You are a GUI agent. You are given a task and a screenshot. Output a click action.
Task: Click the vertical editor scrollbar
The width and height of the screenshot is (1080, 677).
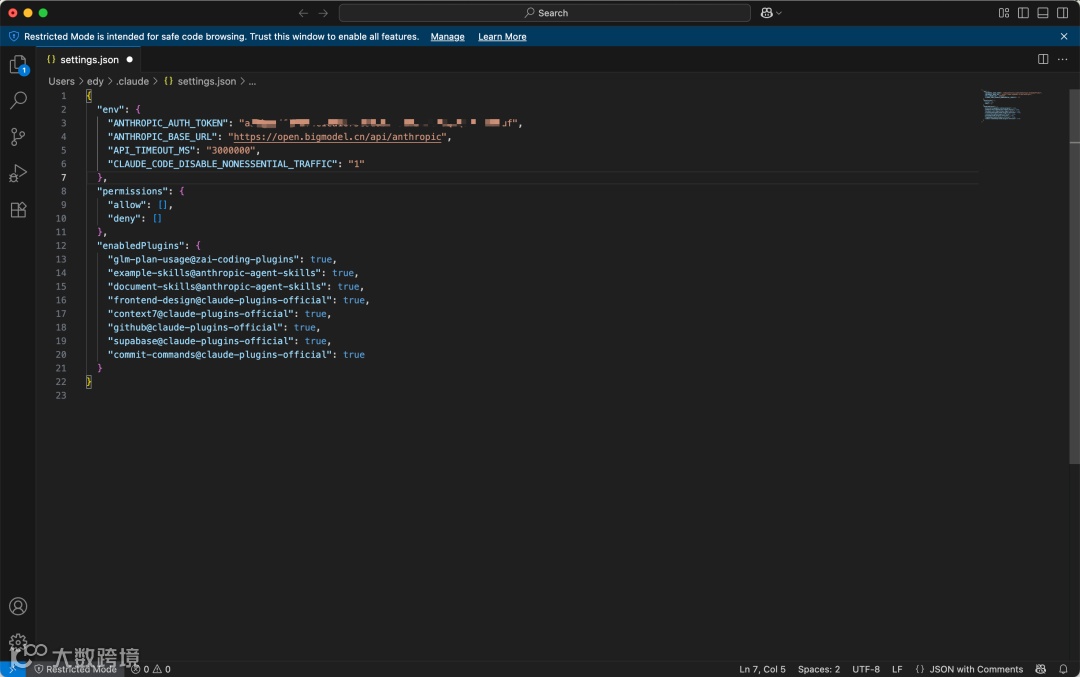1074,275
